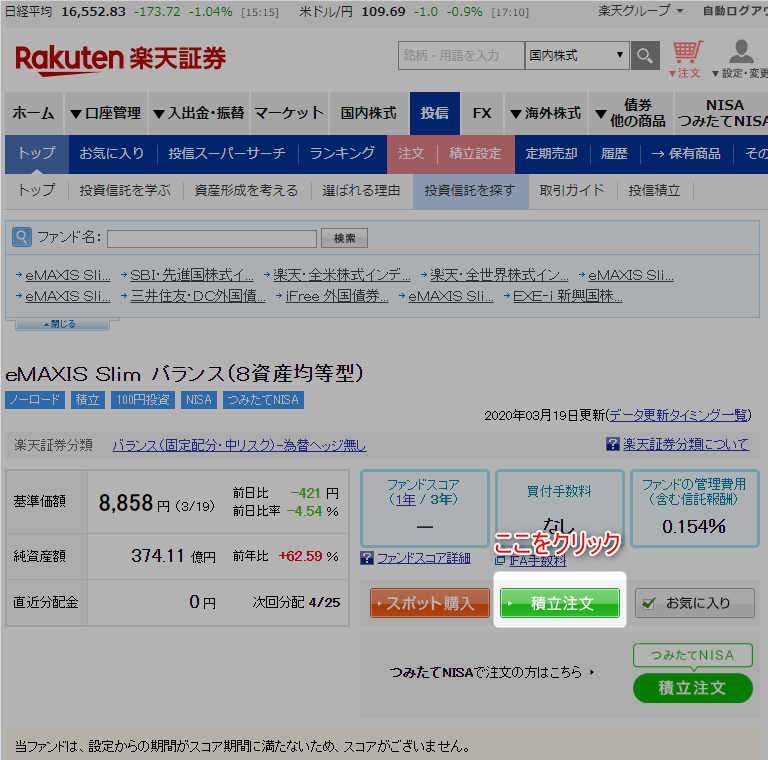Screen dimensions: 768x760
Task: Click the つみたてNISA 積立注文 round button
Action: (693, 688)
